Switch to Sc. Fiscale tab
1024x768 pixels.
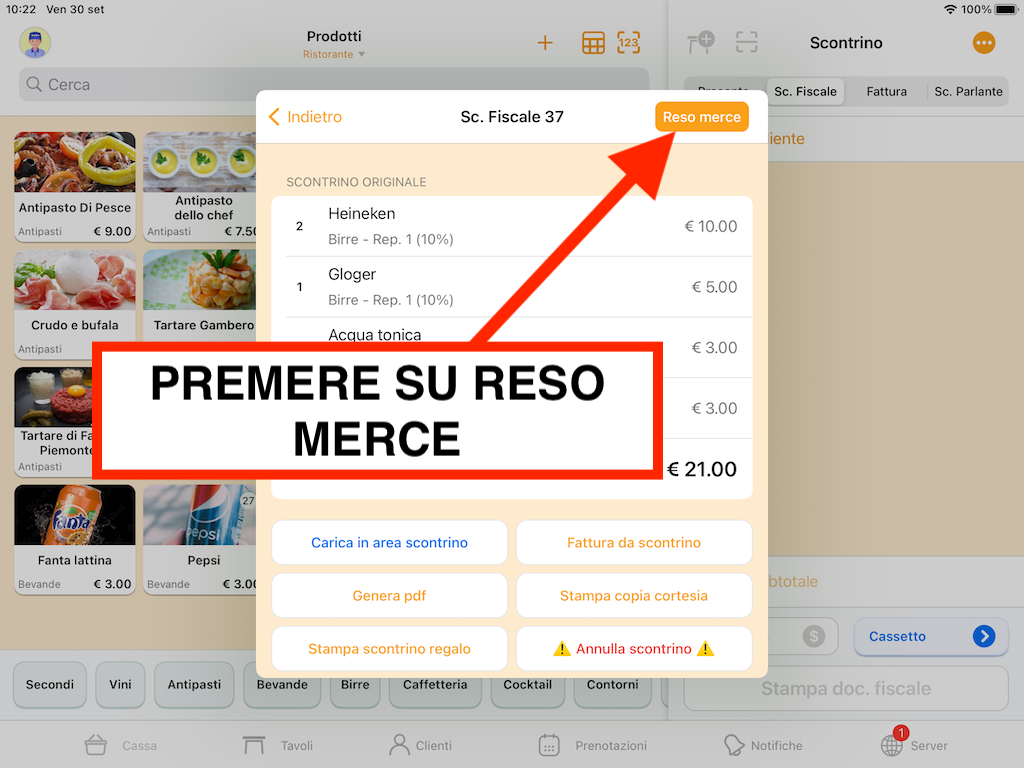(805, 91)
